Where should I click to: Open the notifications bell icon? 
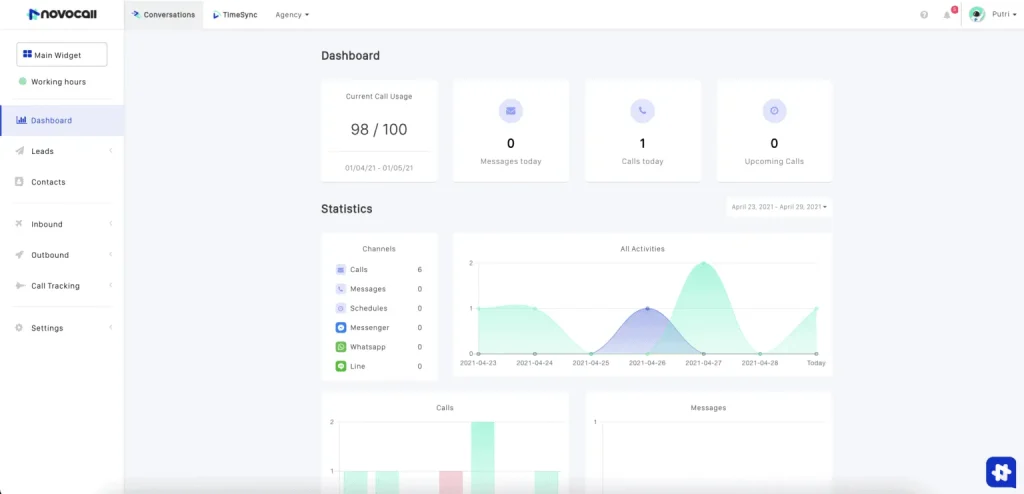[947, 14]
